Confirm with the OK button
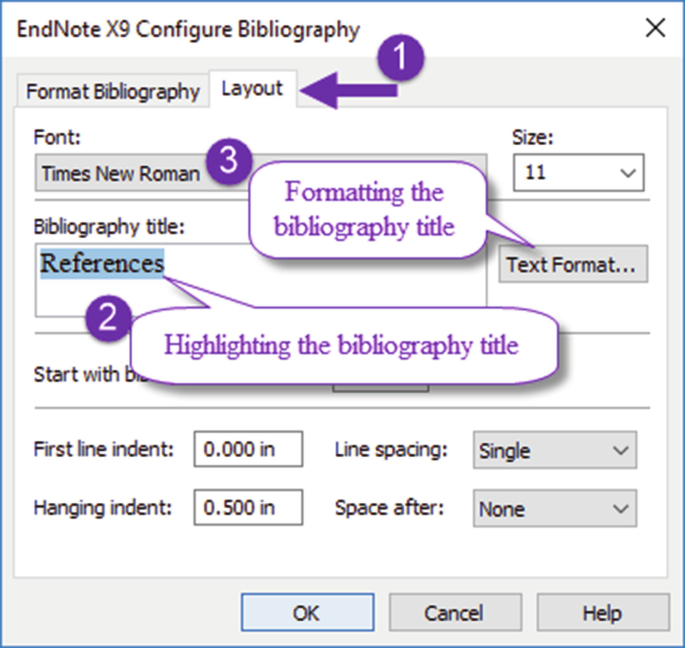This screenshot has width=685, height=648. 306,612
